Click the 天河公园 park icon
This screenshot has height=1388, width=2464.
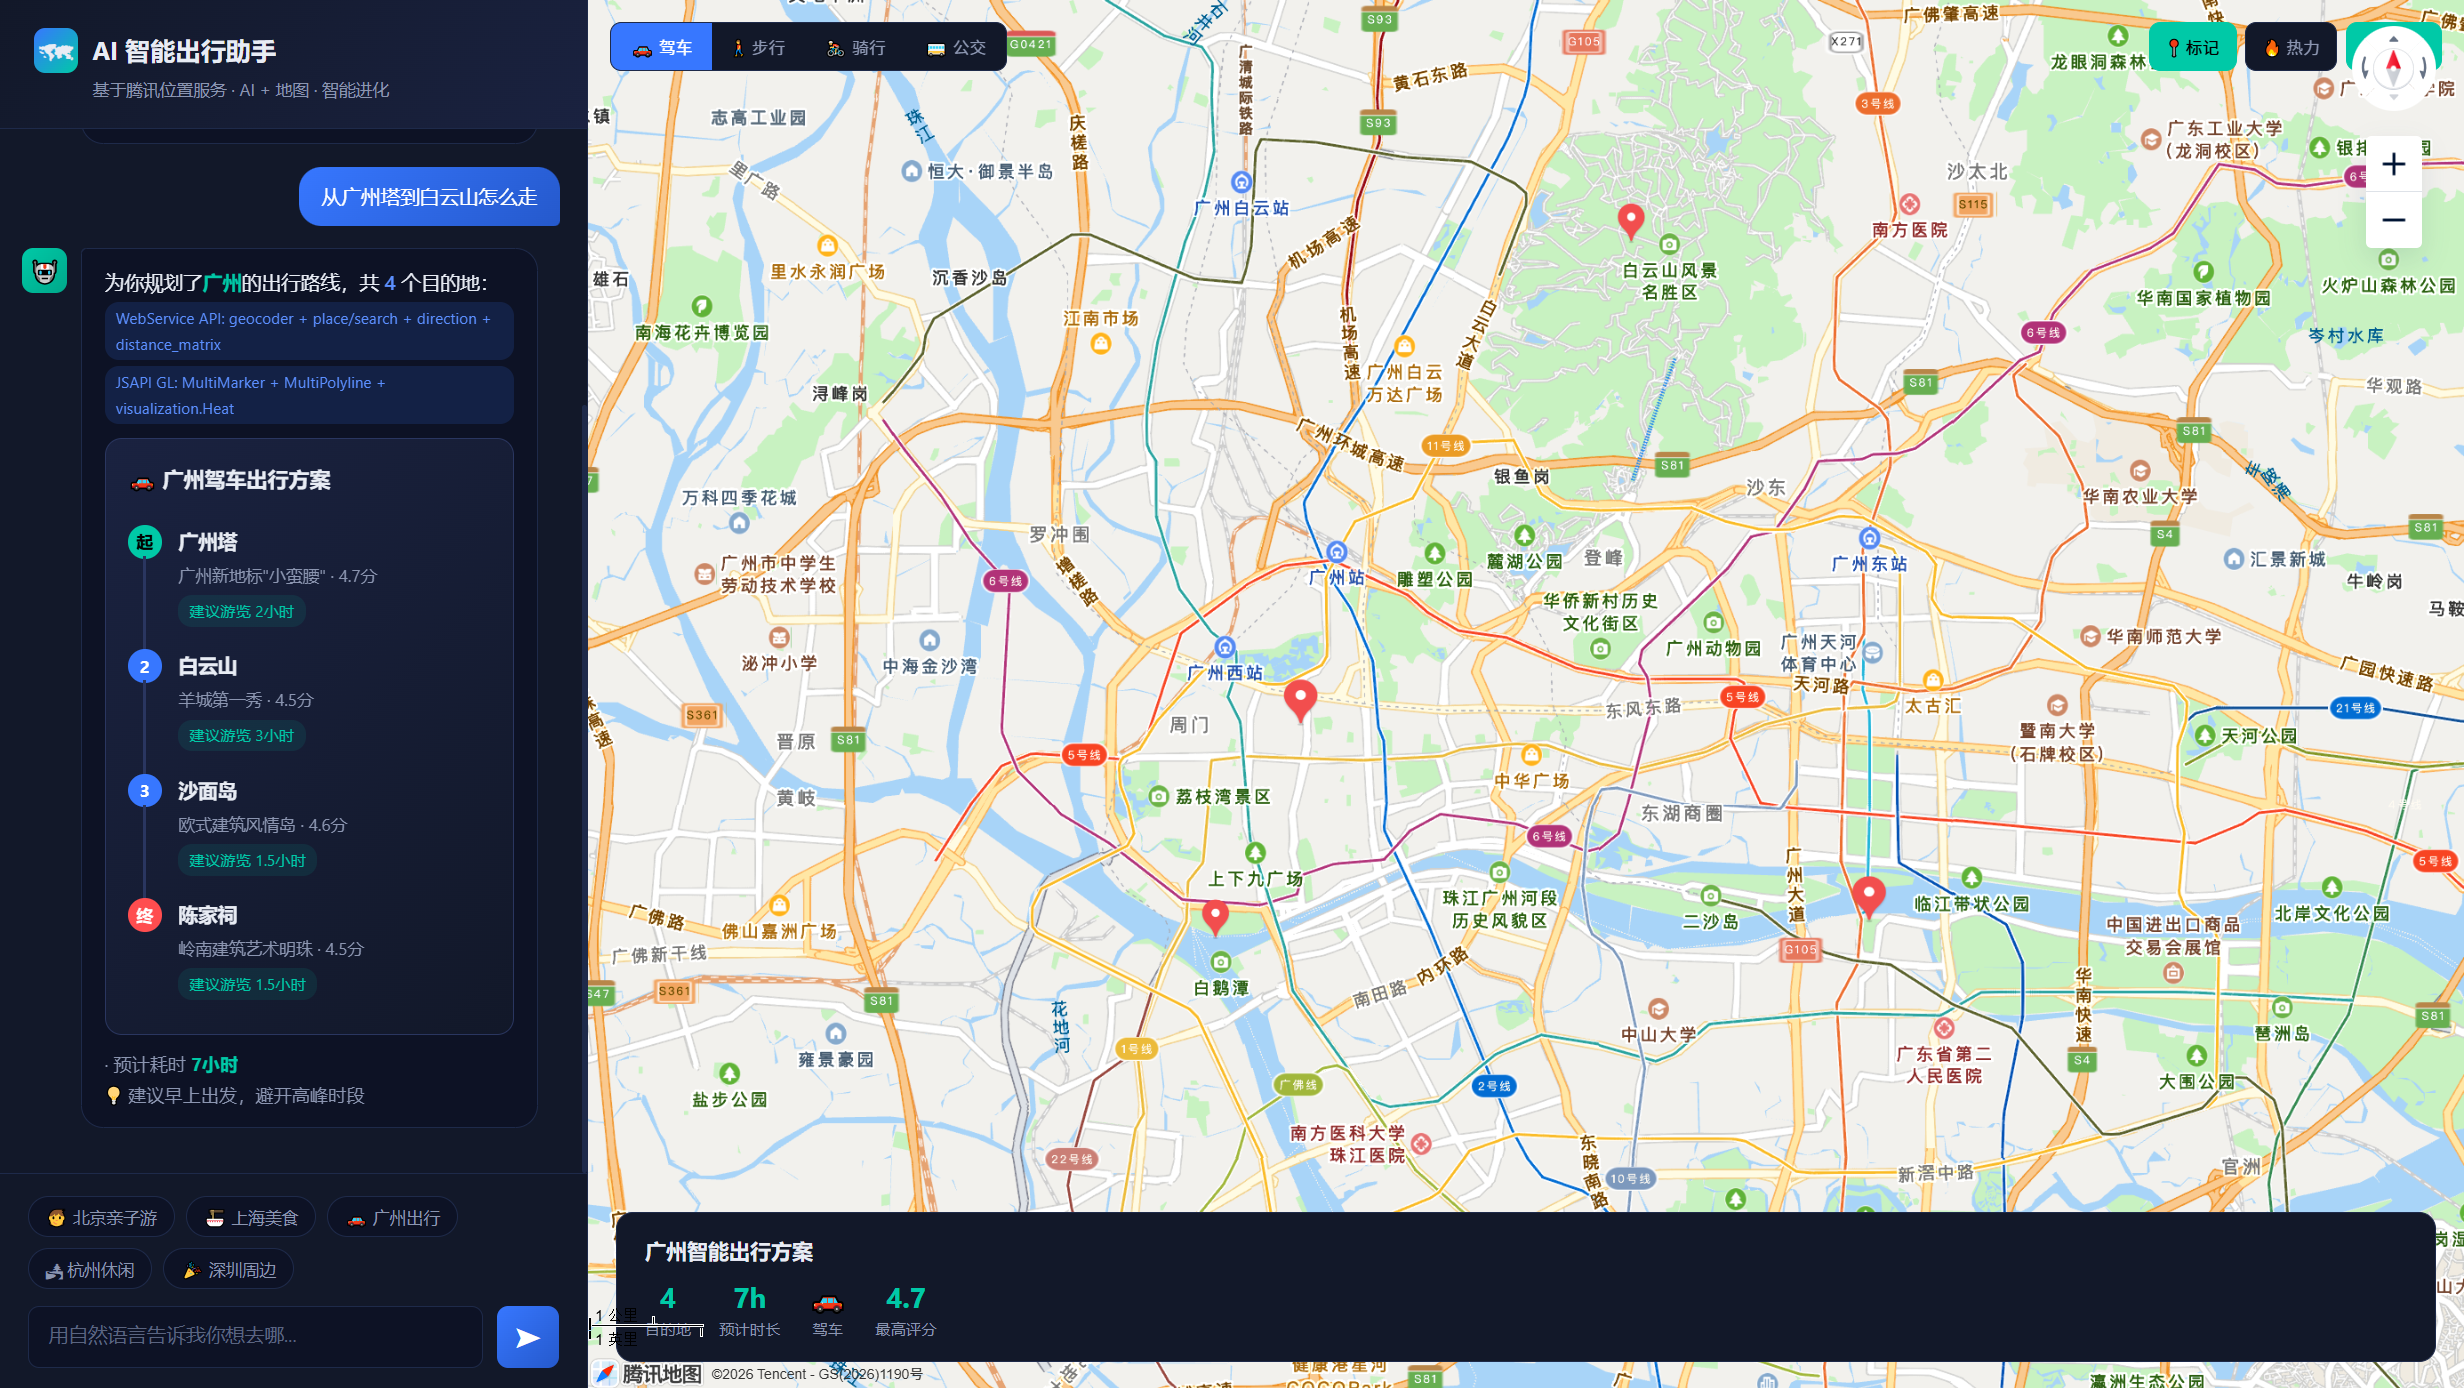click(2205, 735)
